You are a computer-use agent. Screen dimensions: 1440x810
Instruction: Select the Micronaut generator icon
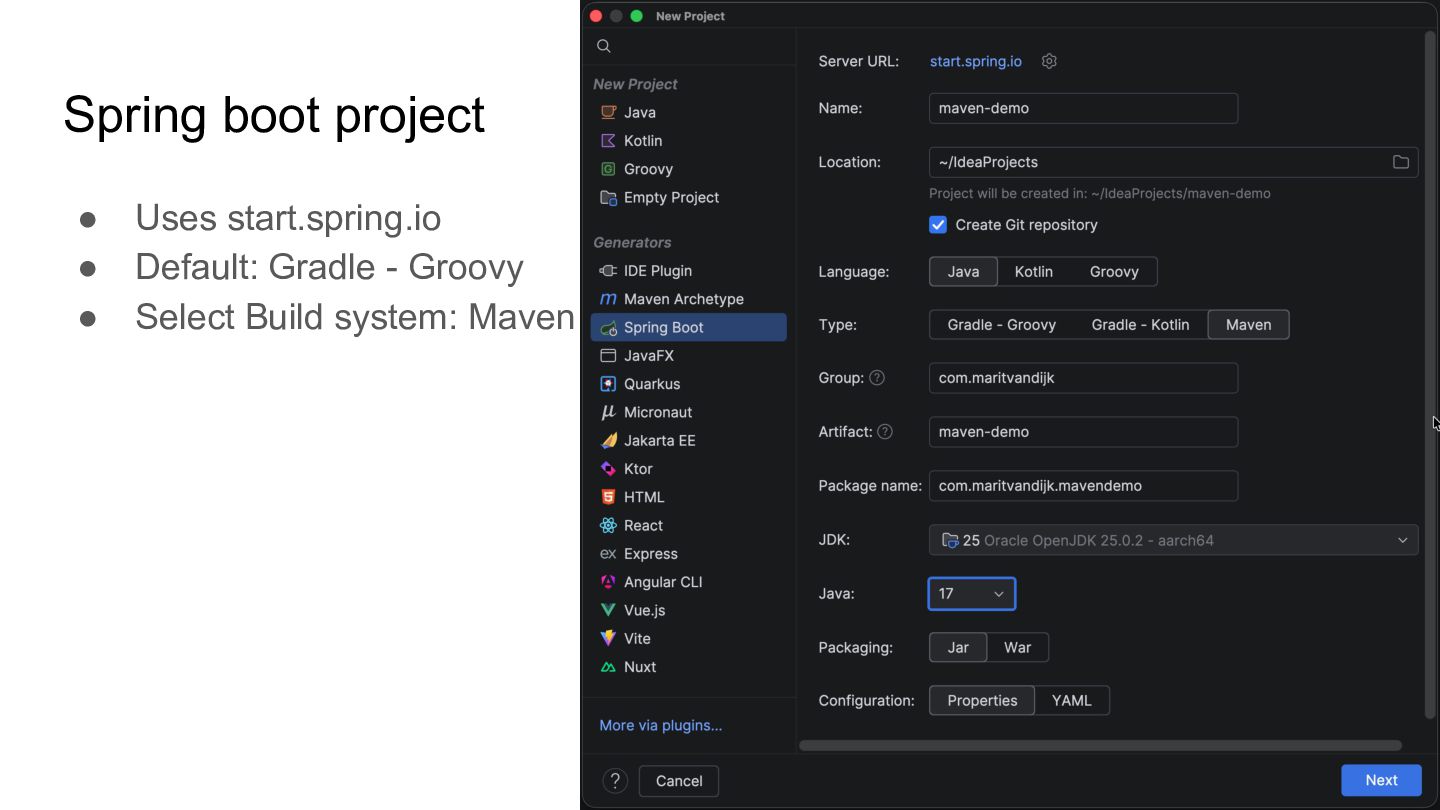(x=608, y=412)
